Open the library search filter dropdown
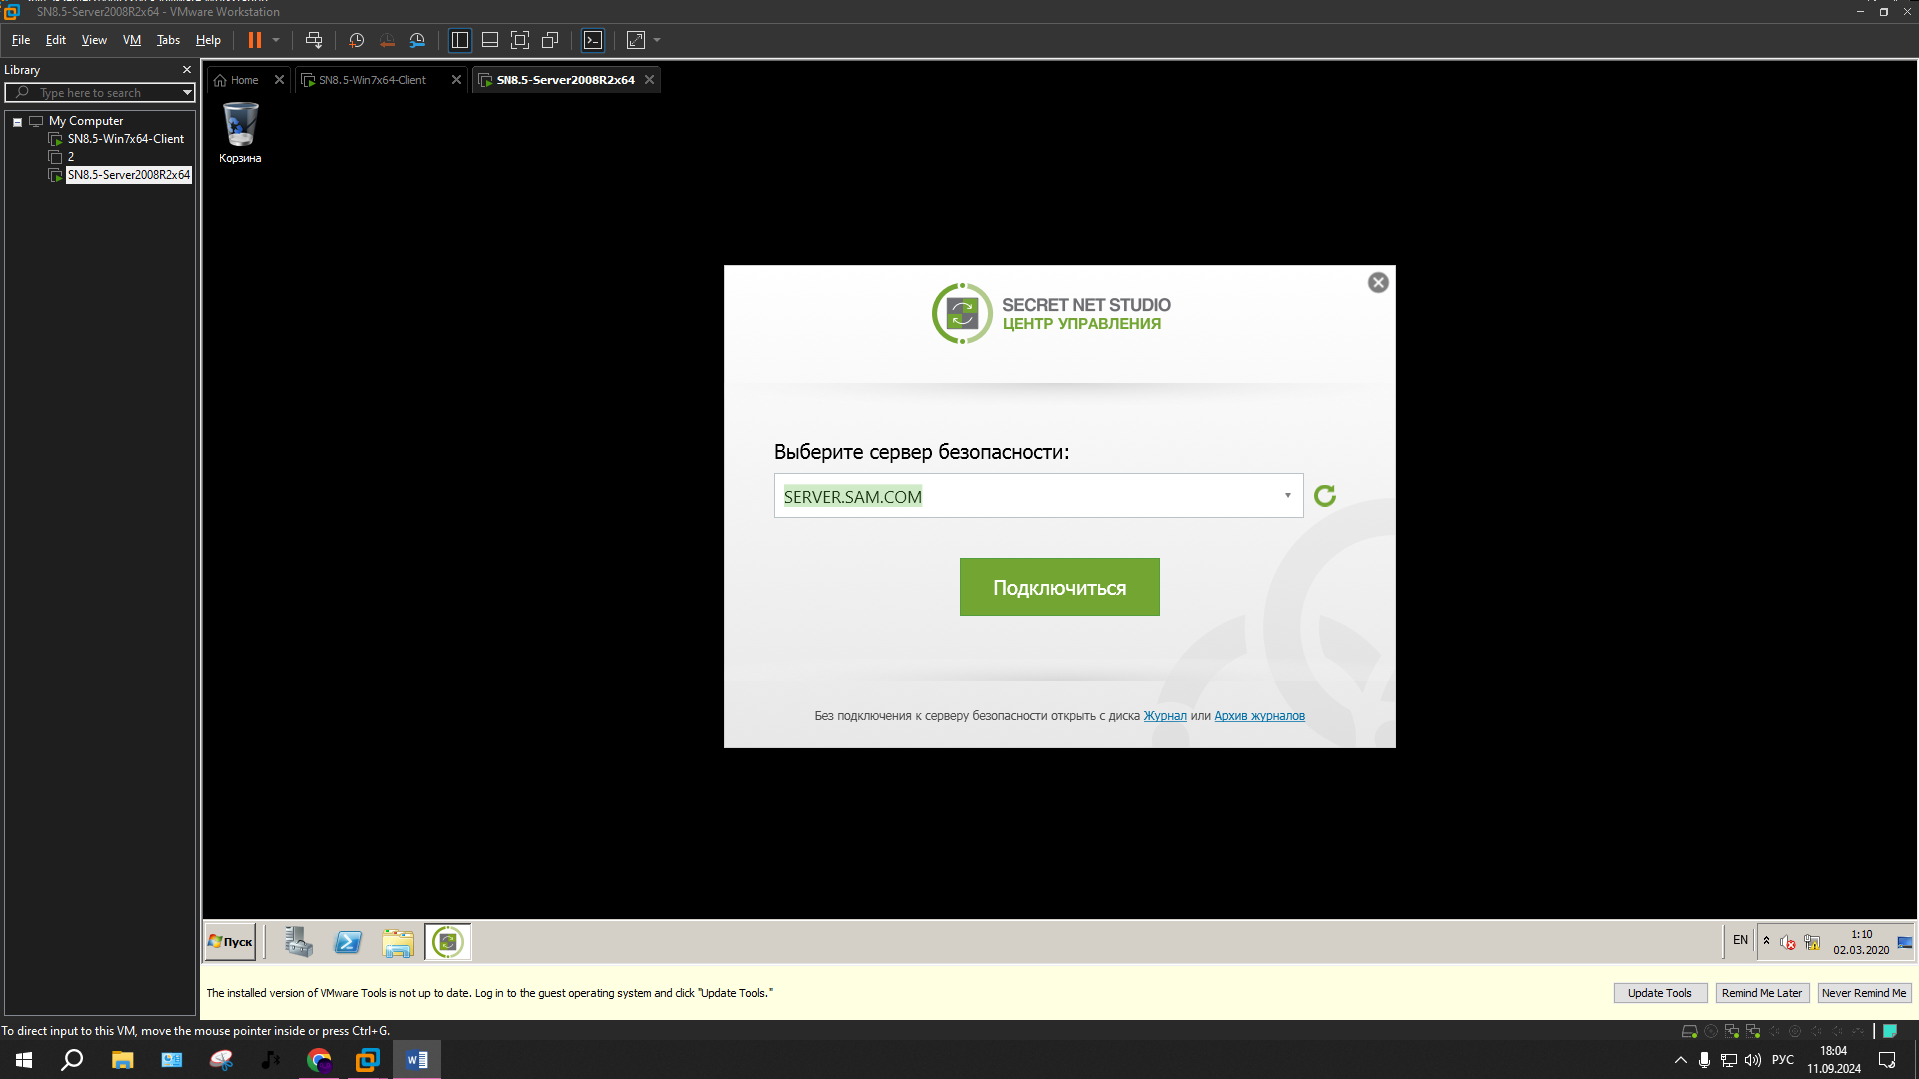 point(187,93)
